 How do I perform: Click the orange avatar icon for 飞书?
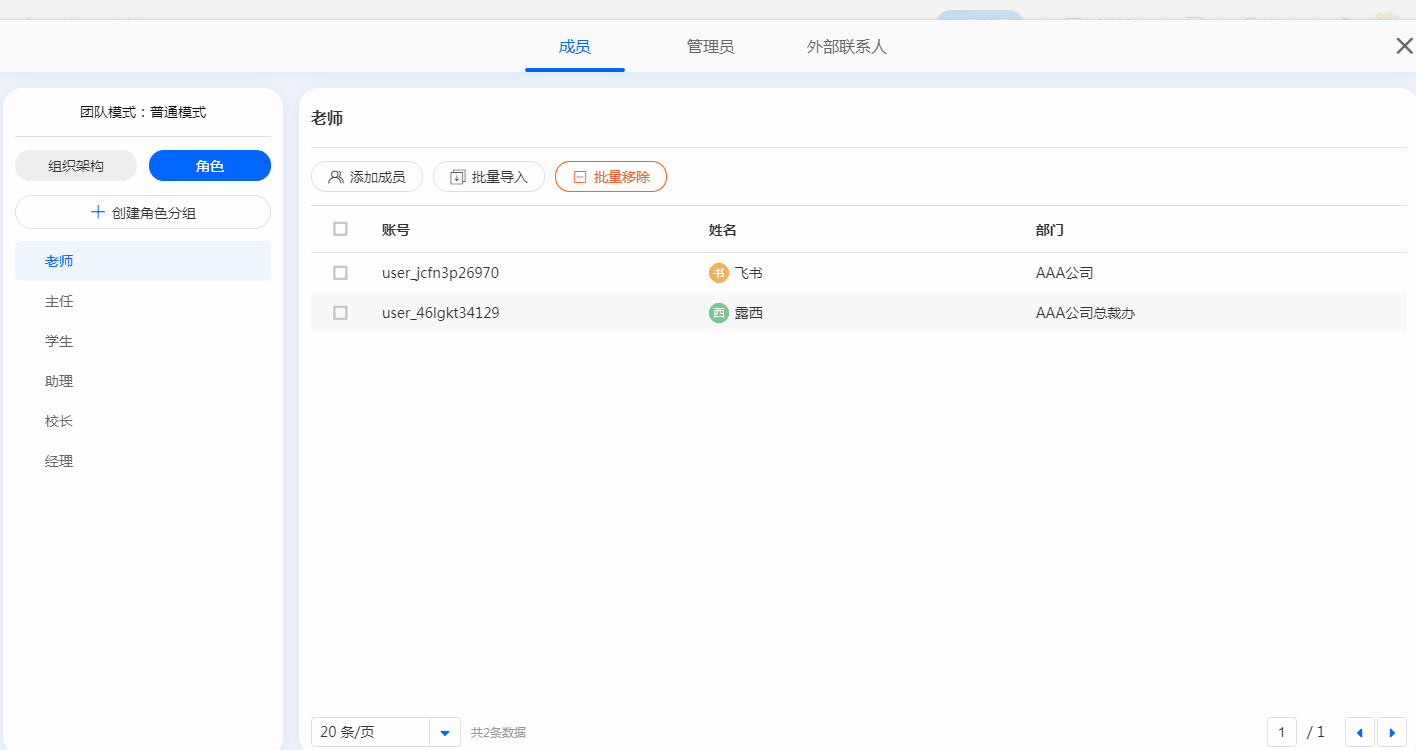[x=718, y=273]
